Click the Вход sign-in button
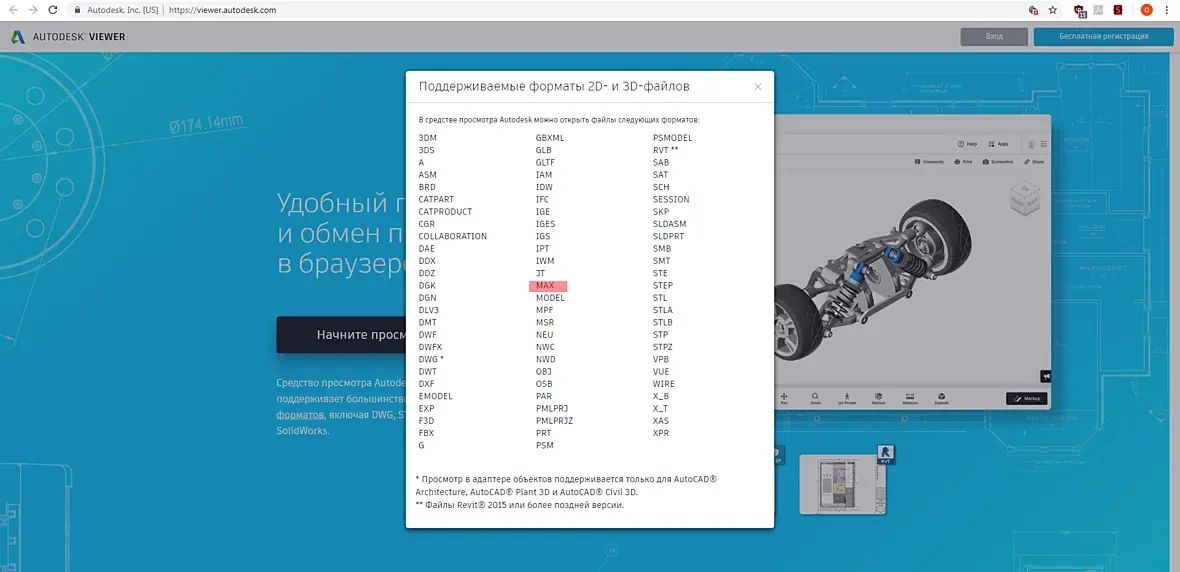Viewport: 1180px width, 572px height. 994,37
